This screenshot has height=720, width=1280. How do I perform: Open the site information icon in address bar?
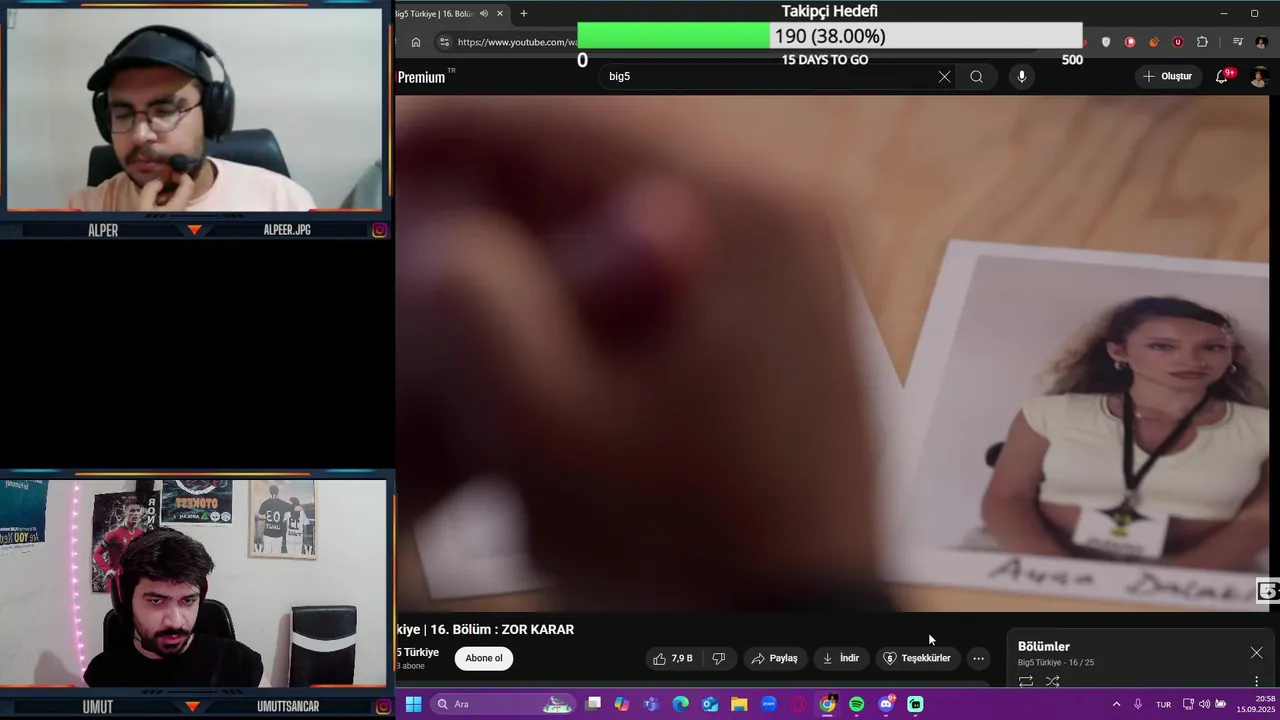pyautogui.click(x=445, y=42)
